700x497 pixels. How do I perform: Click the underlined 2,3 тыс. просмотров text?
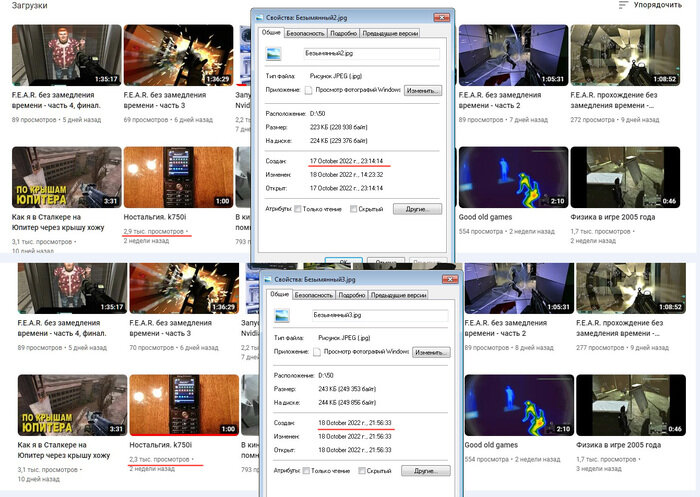click(x=159, y=459)
